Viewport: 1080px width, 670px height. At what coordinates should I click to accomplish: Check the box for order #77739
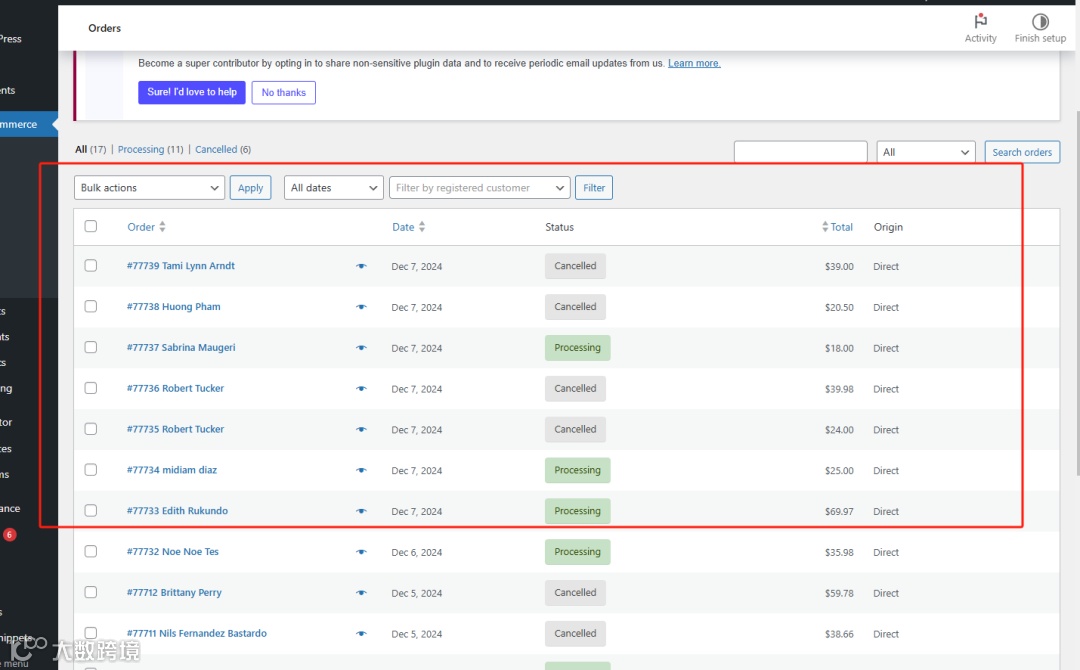(91, 265)
